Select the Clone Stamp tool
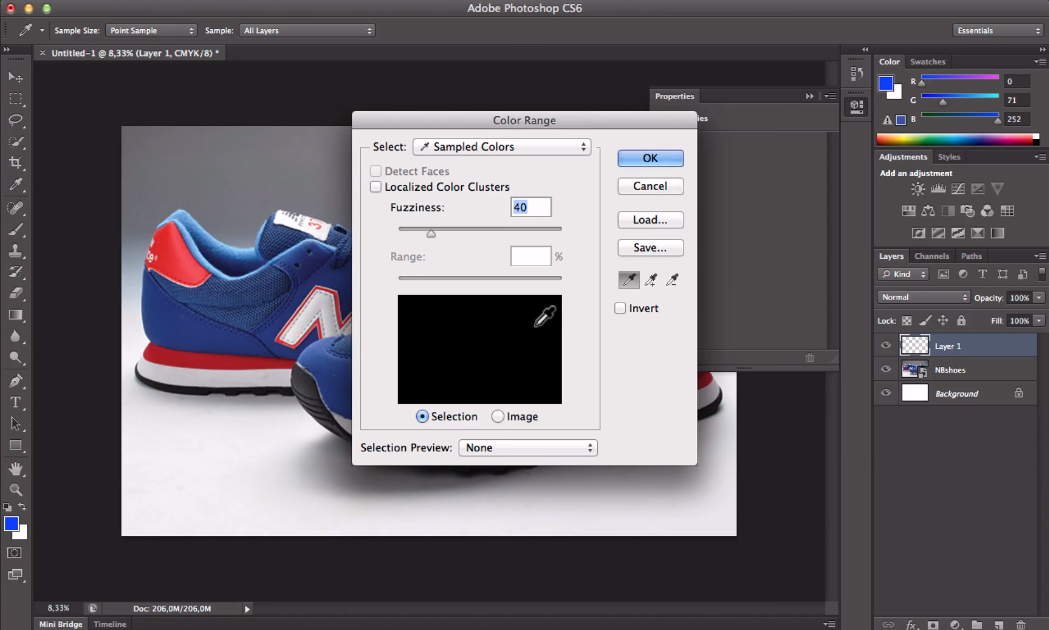1049x630 pixels. point(15,251)
